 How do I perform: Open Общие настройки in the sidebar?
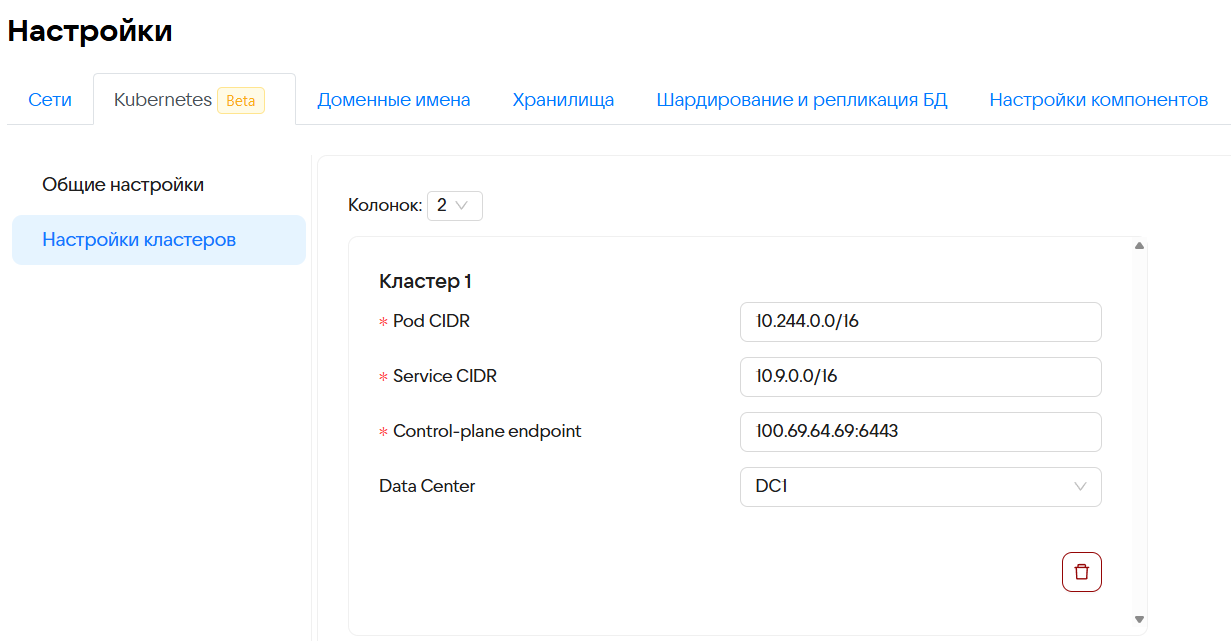159,185
